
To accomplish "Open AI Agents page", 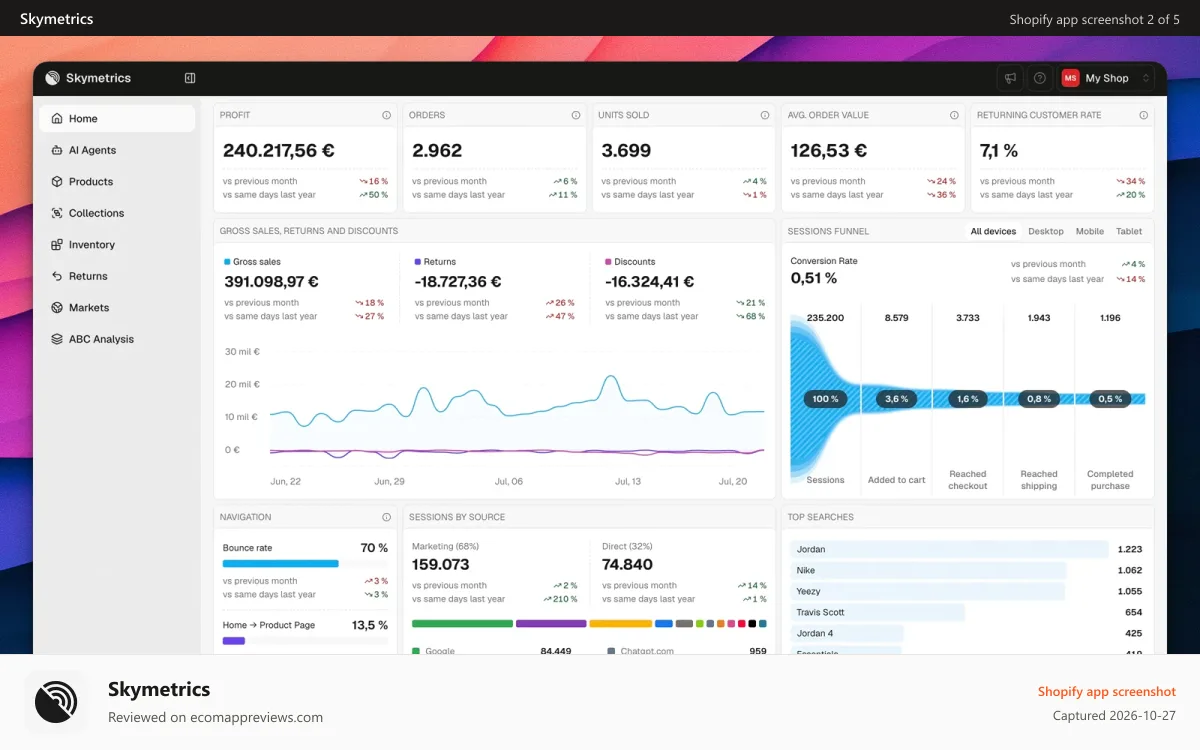I will (x=117, y=150).
